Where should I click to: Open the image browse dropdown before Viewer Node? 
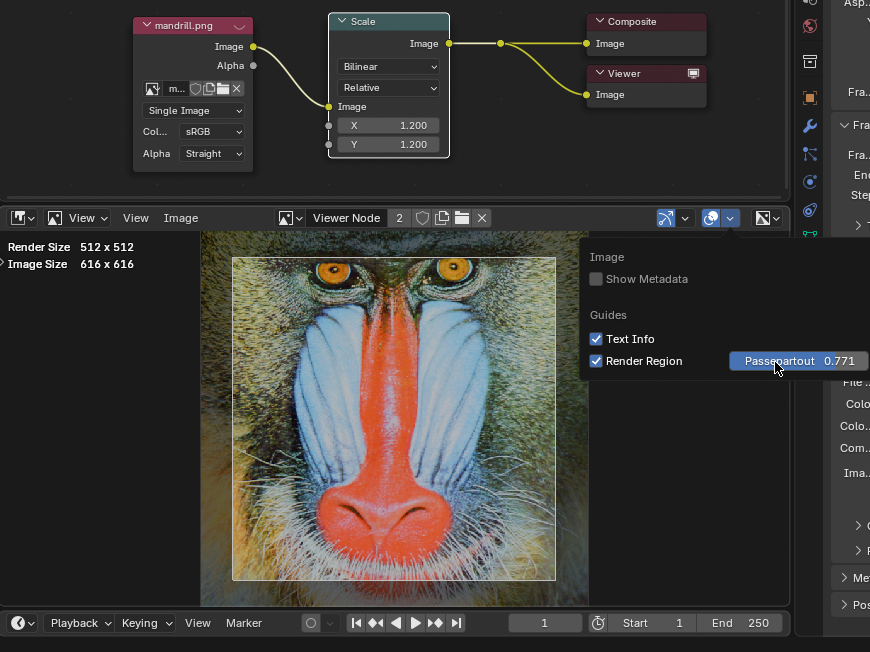(x=290, y=218)
